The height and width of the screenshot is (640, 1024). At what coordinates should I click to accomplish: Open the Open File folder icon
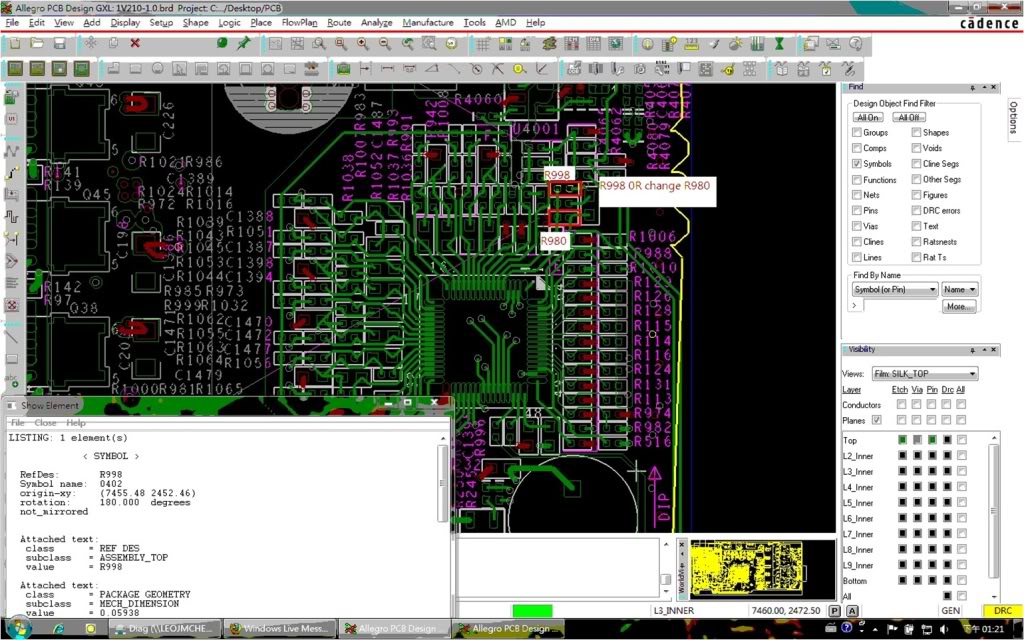[37, 44]
